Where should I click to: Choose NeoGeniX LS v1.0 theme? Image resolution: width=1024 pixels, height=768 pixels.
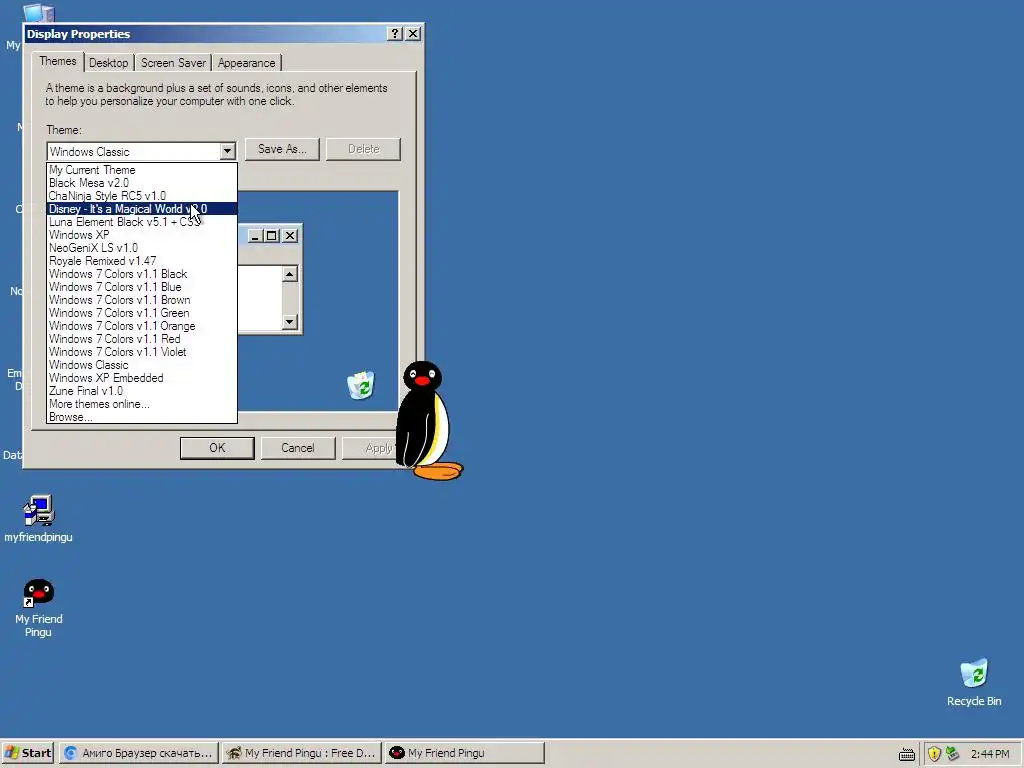pos(142,248)
